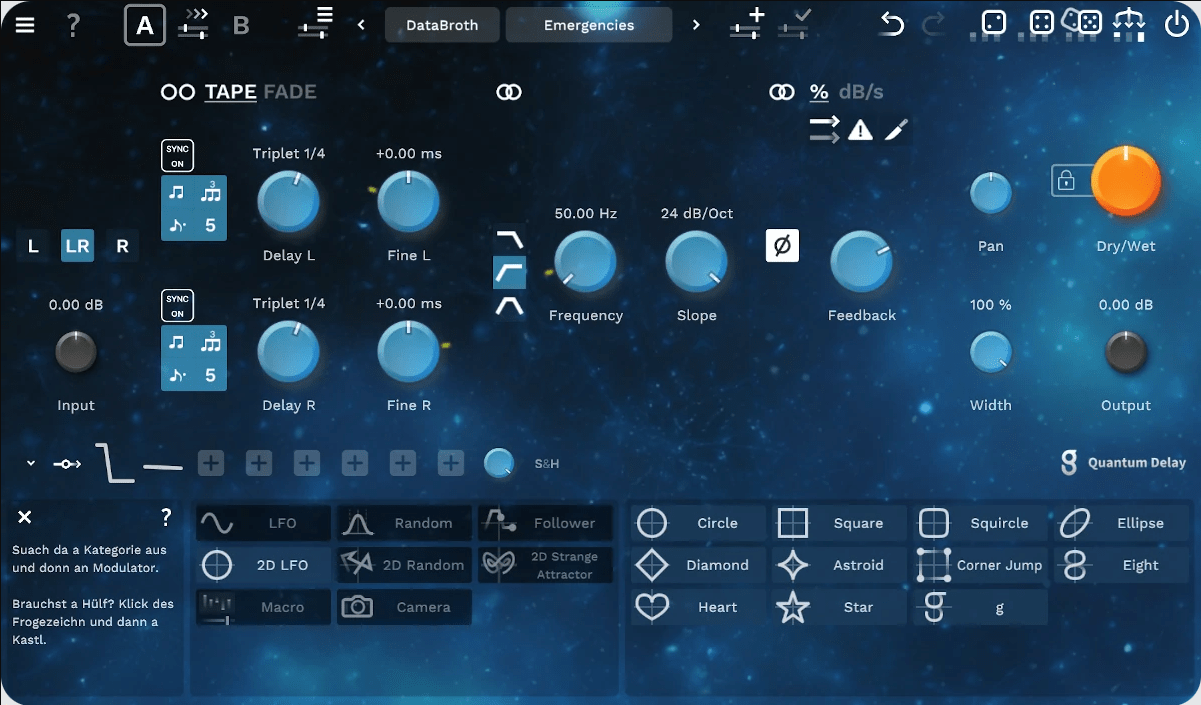
Task: Click the two-dot dice randomize icon
Action: click(x=993, y=23)
